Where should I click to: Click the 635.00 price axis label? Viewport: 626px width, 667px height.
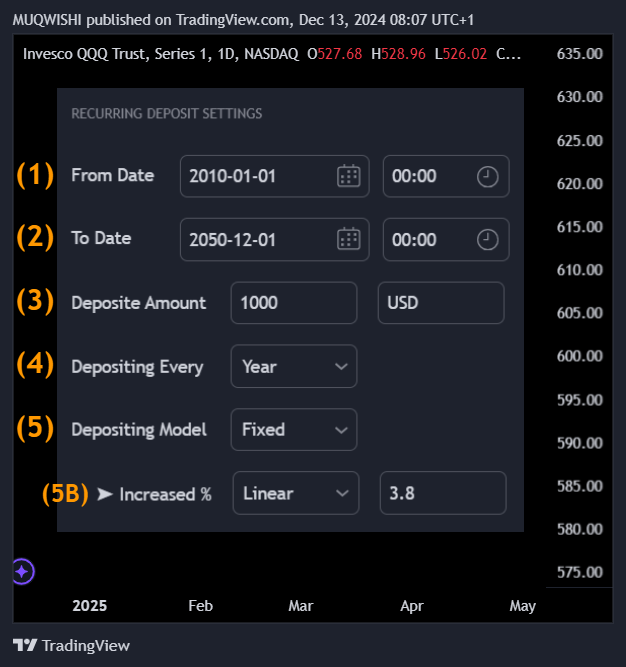pyautogui.click(x=580, y=54)
